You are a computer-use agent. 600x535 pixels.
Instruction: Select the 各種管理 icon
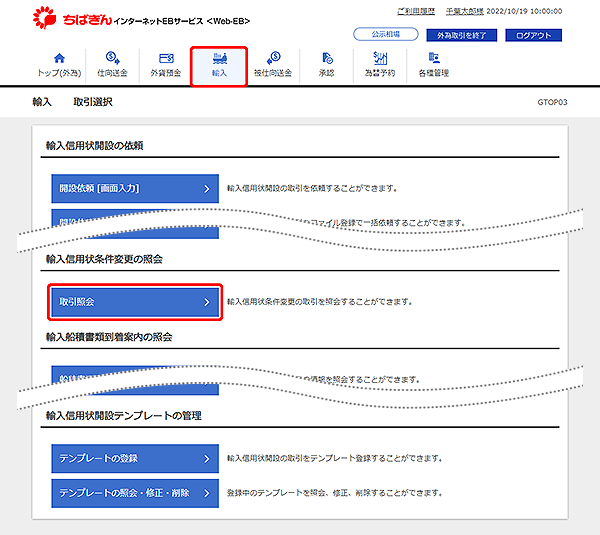tap(434, 58)
